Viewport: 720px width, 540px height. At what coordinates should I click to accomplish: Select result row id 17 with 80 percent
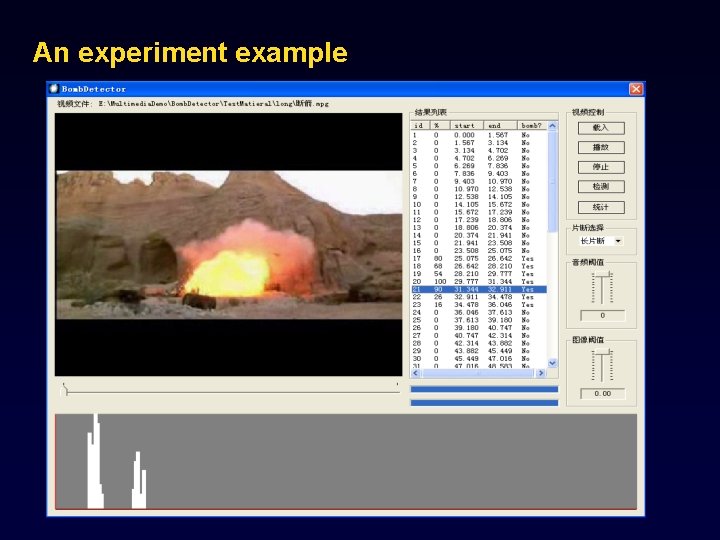click(x=478, y=259)
